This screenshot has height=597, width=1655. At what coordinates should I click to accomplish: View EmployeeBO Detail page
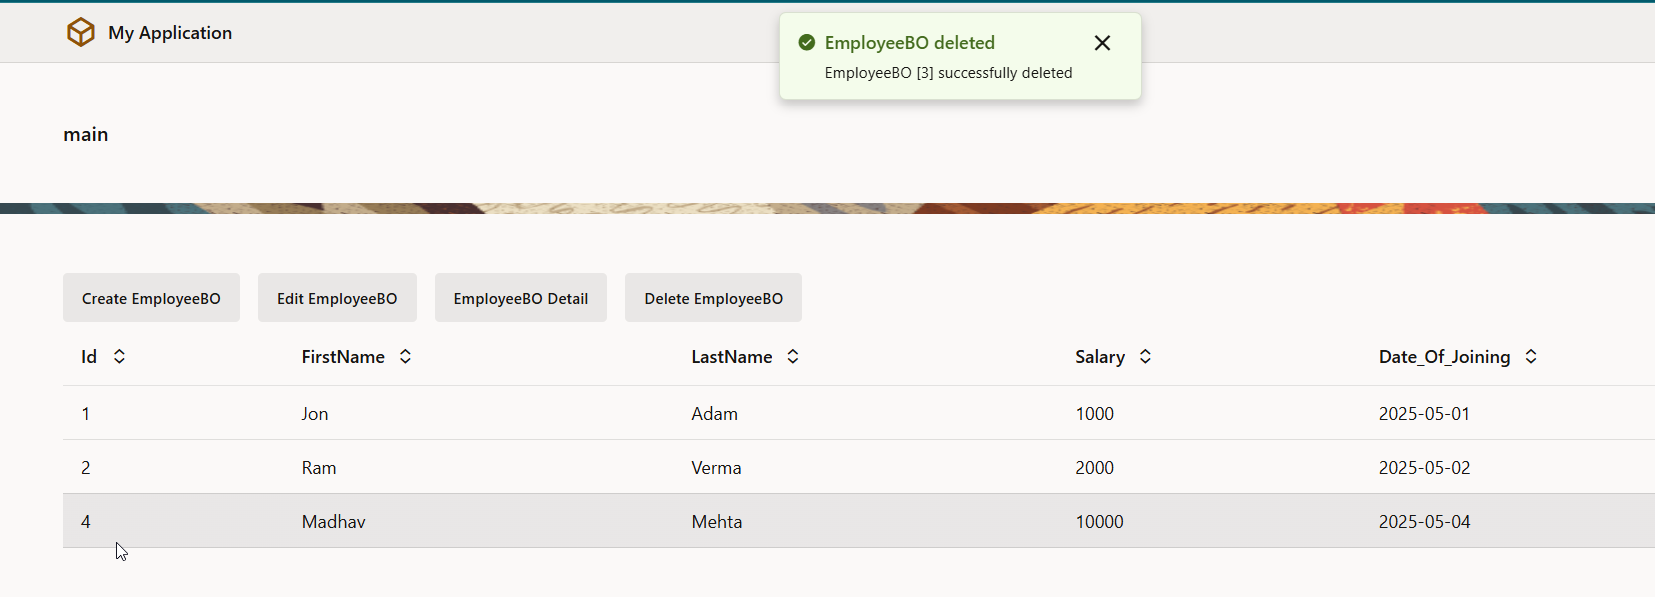click(520, 298)
